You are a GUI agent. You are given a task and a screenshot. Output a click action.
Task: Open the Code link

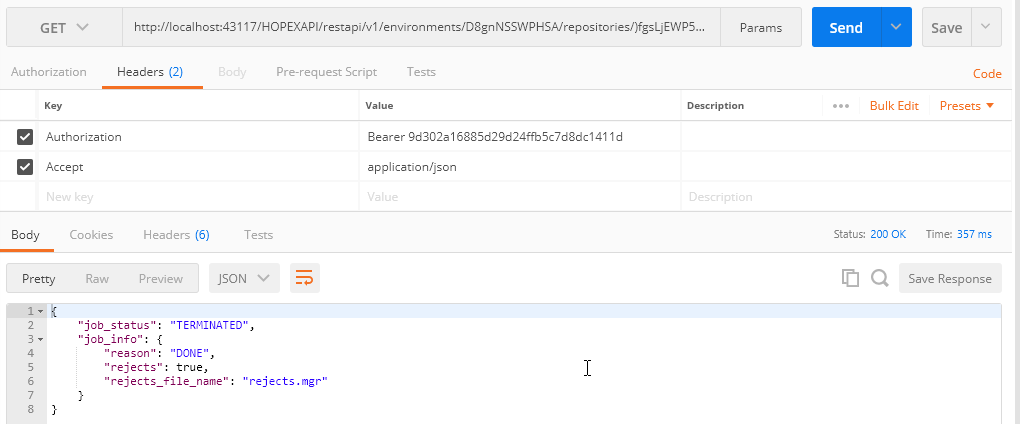[x=987, y=74]
